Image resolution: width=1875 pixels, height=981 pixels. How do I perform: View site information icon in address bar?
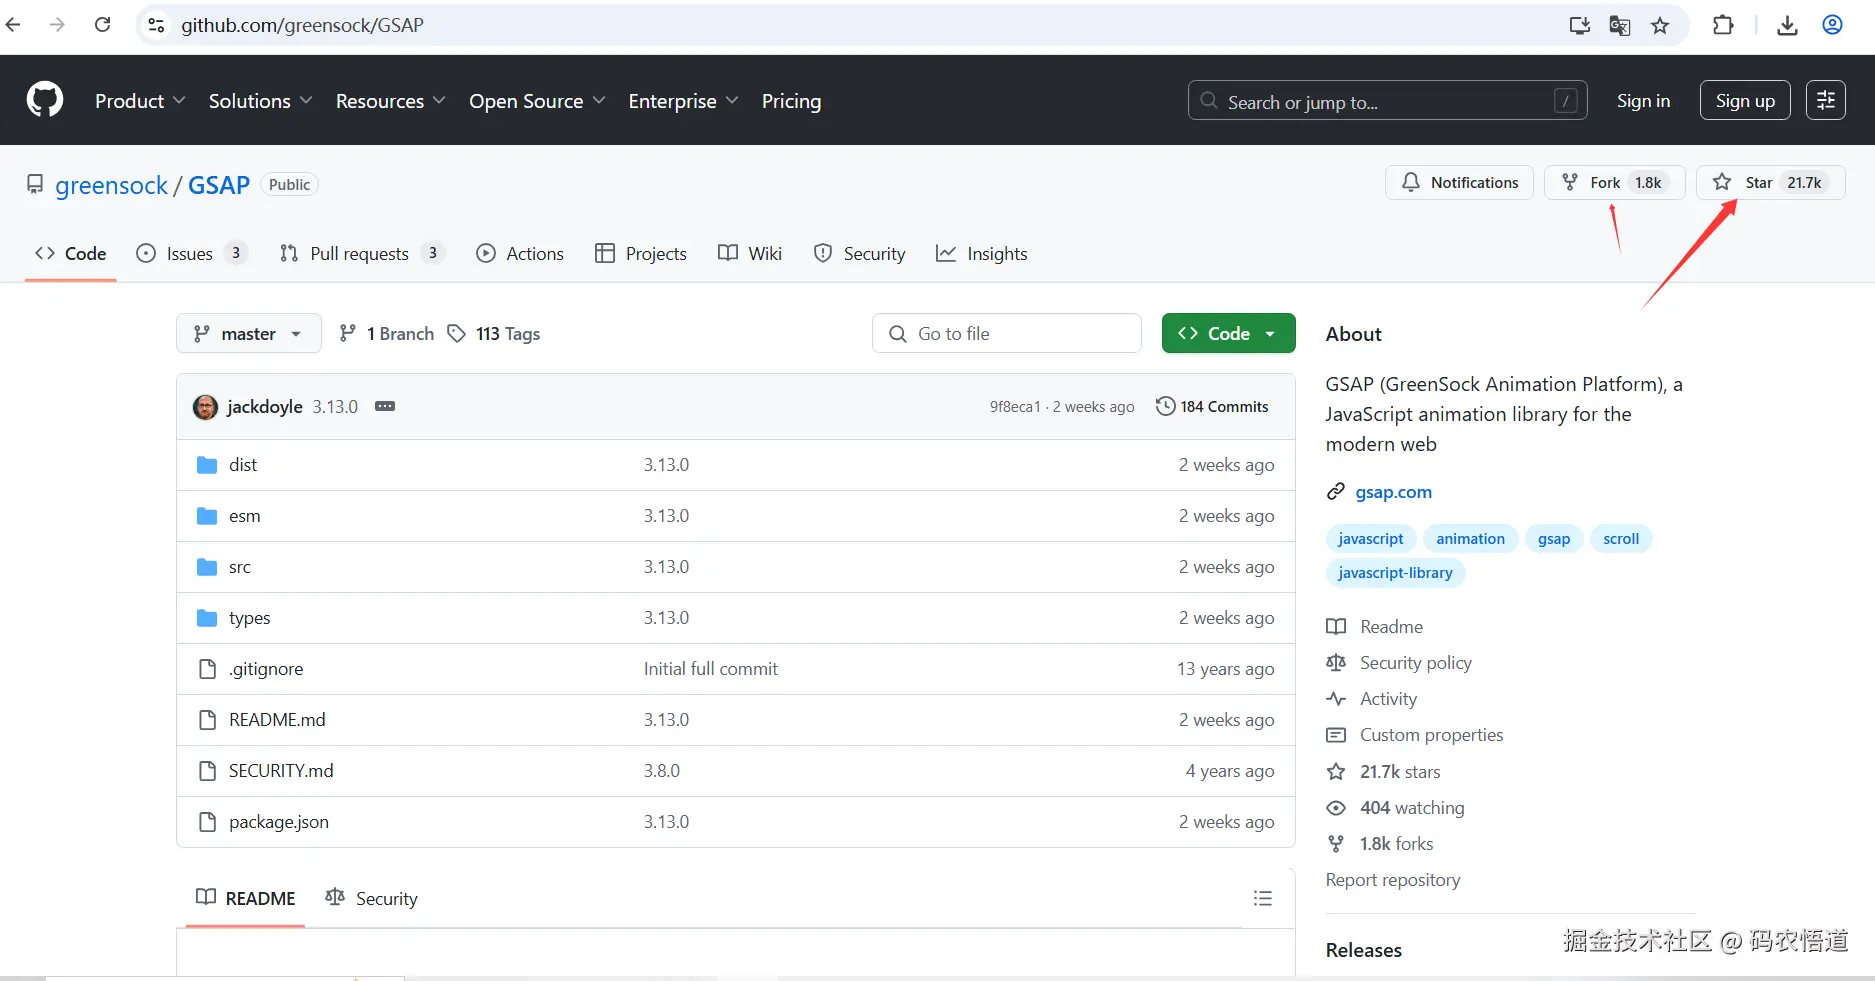coord(156,25)
